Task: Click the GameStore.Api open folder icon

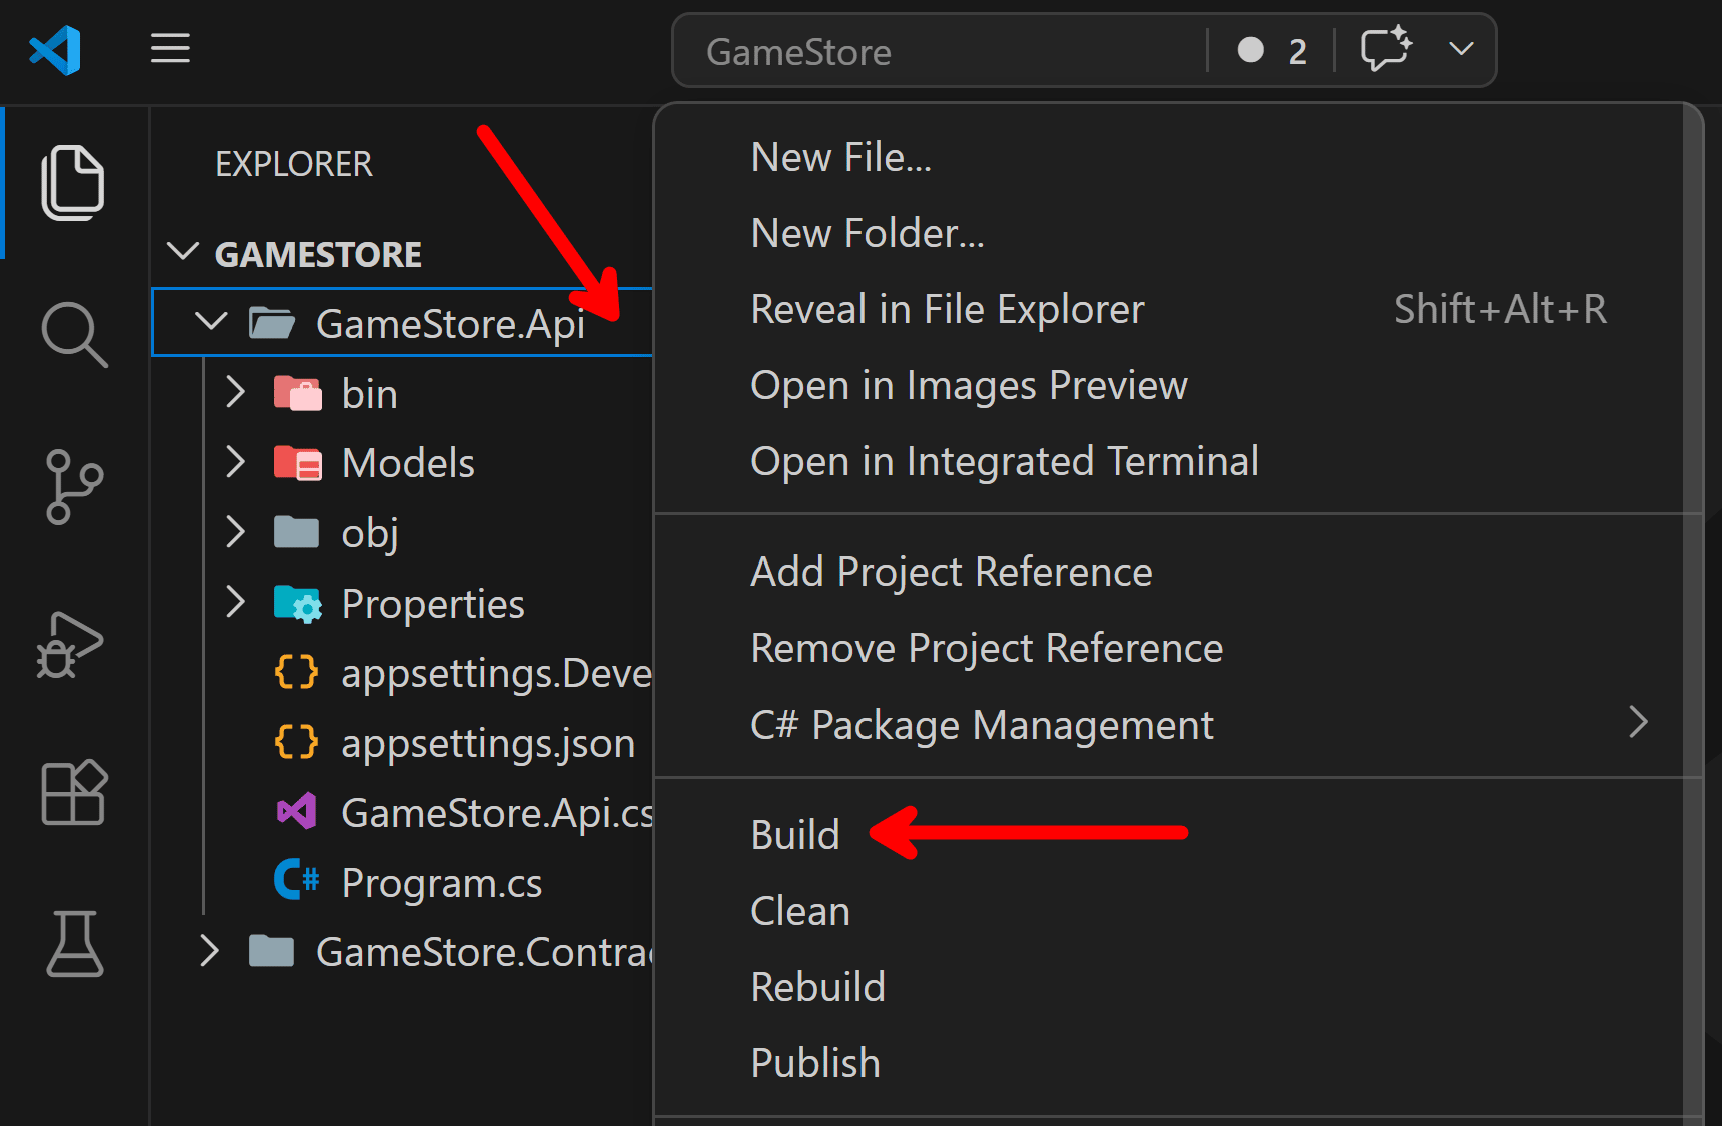Action: click(x=272, y=323)
